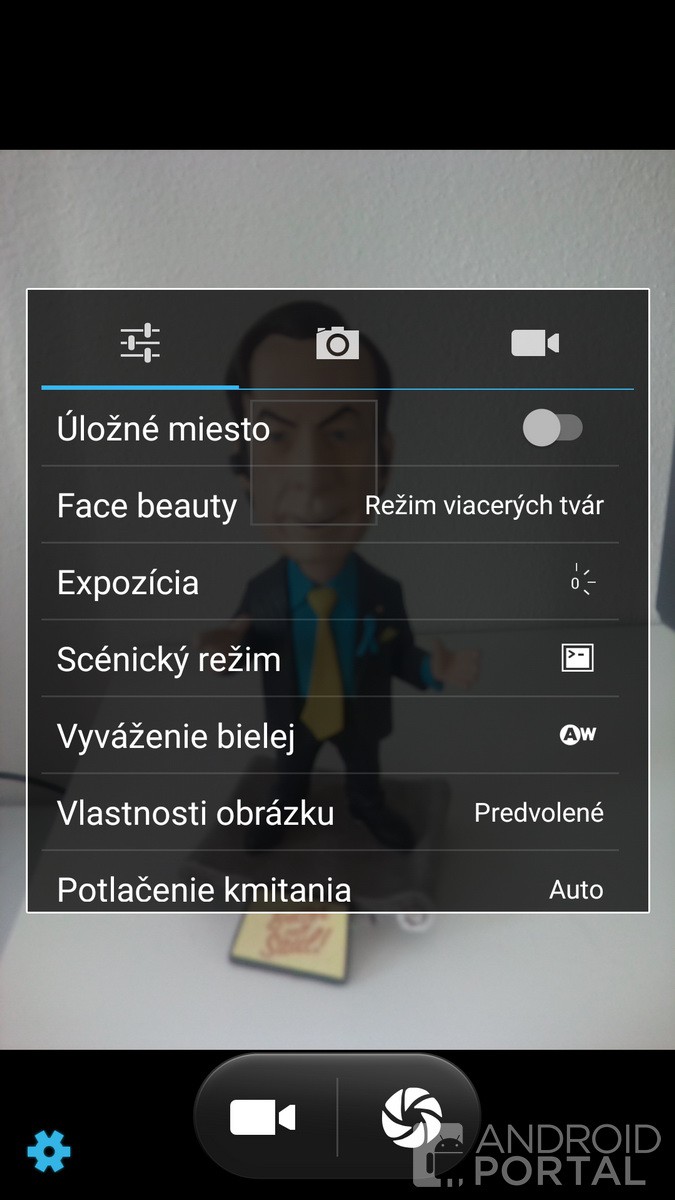Start video recording with camcorder button
The width and height of the screenshot is (675, 1200).
[262, 1117]
